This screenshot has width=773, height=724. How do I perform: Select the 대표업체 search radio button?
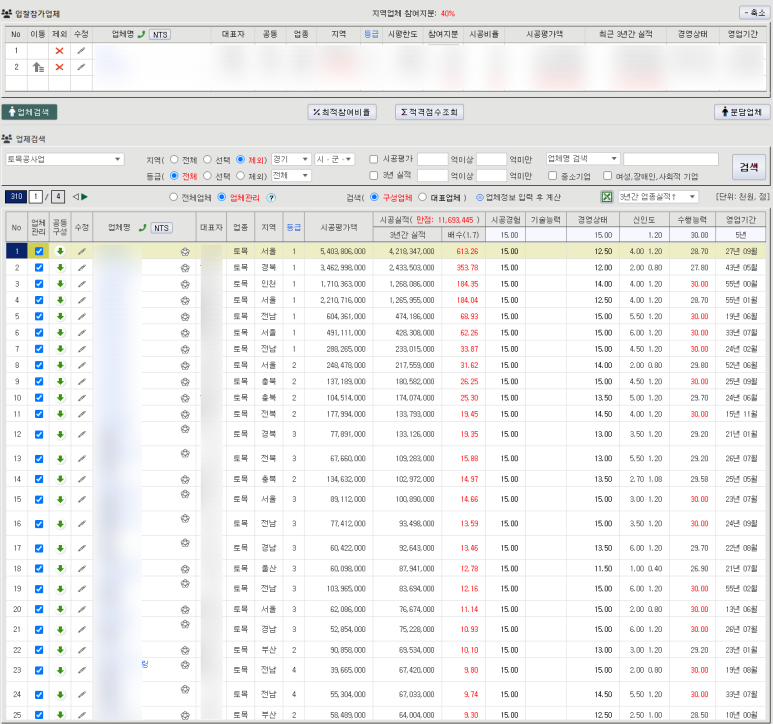pyautogui.click(x=422, y=197)
